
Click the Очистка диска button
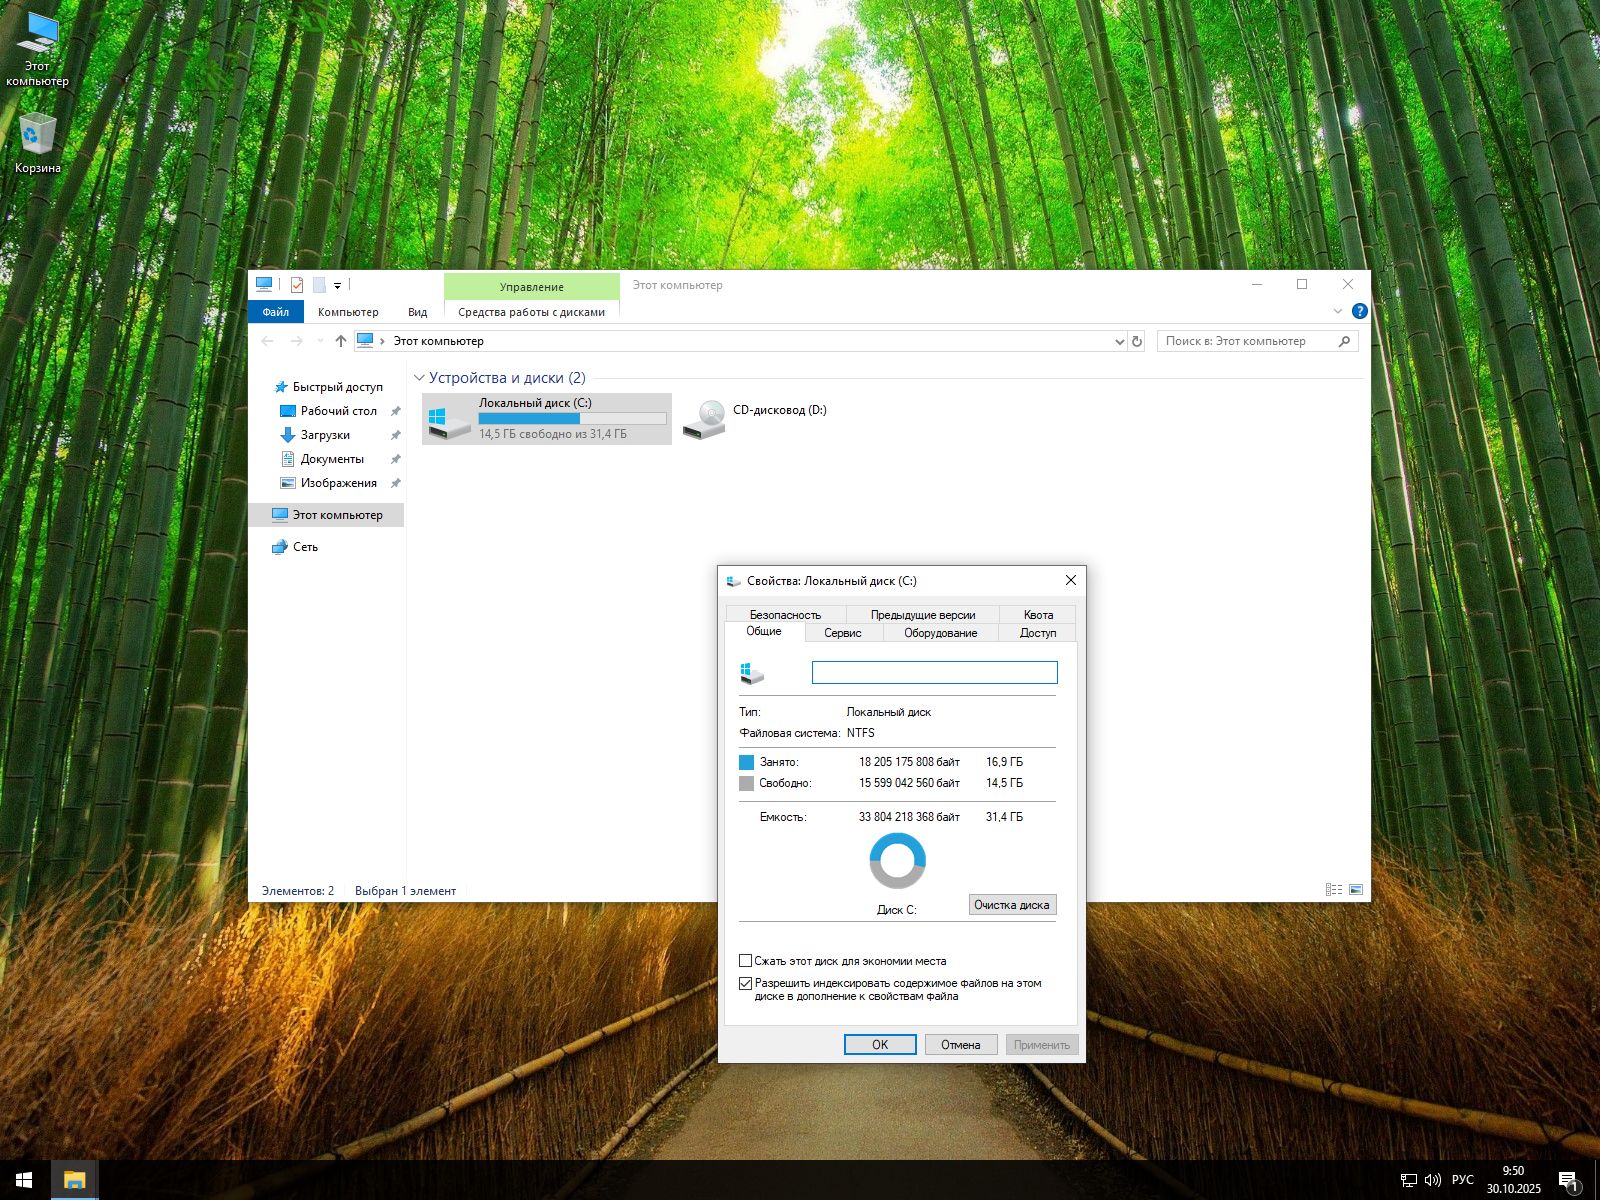(x=1011, y=904)
